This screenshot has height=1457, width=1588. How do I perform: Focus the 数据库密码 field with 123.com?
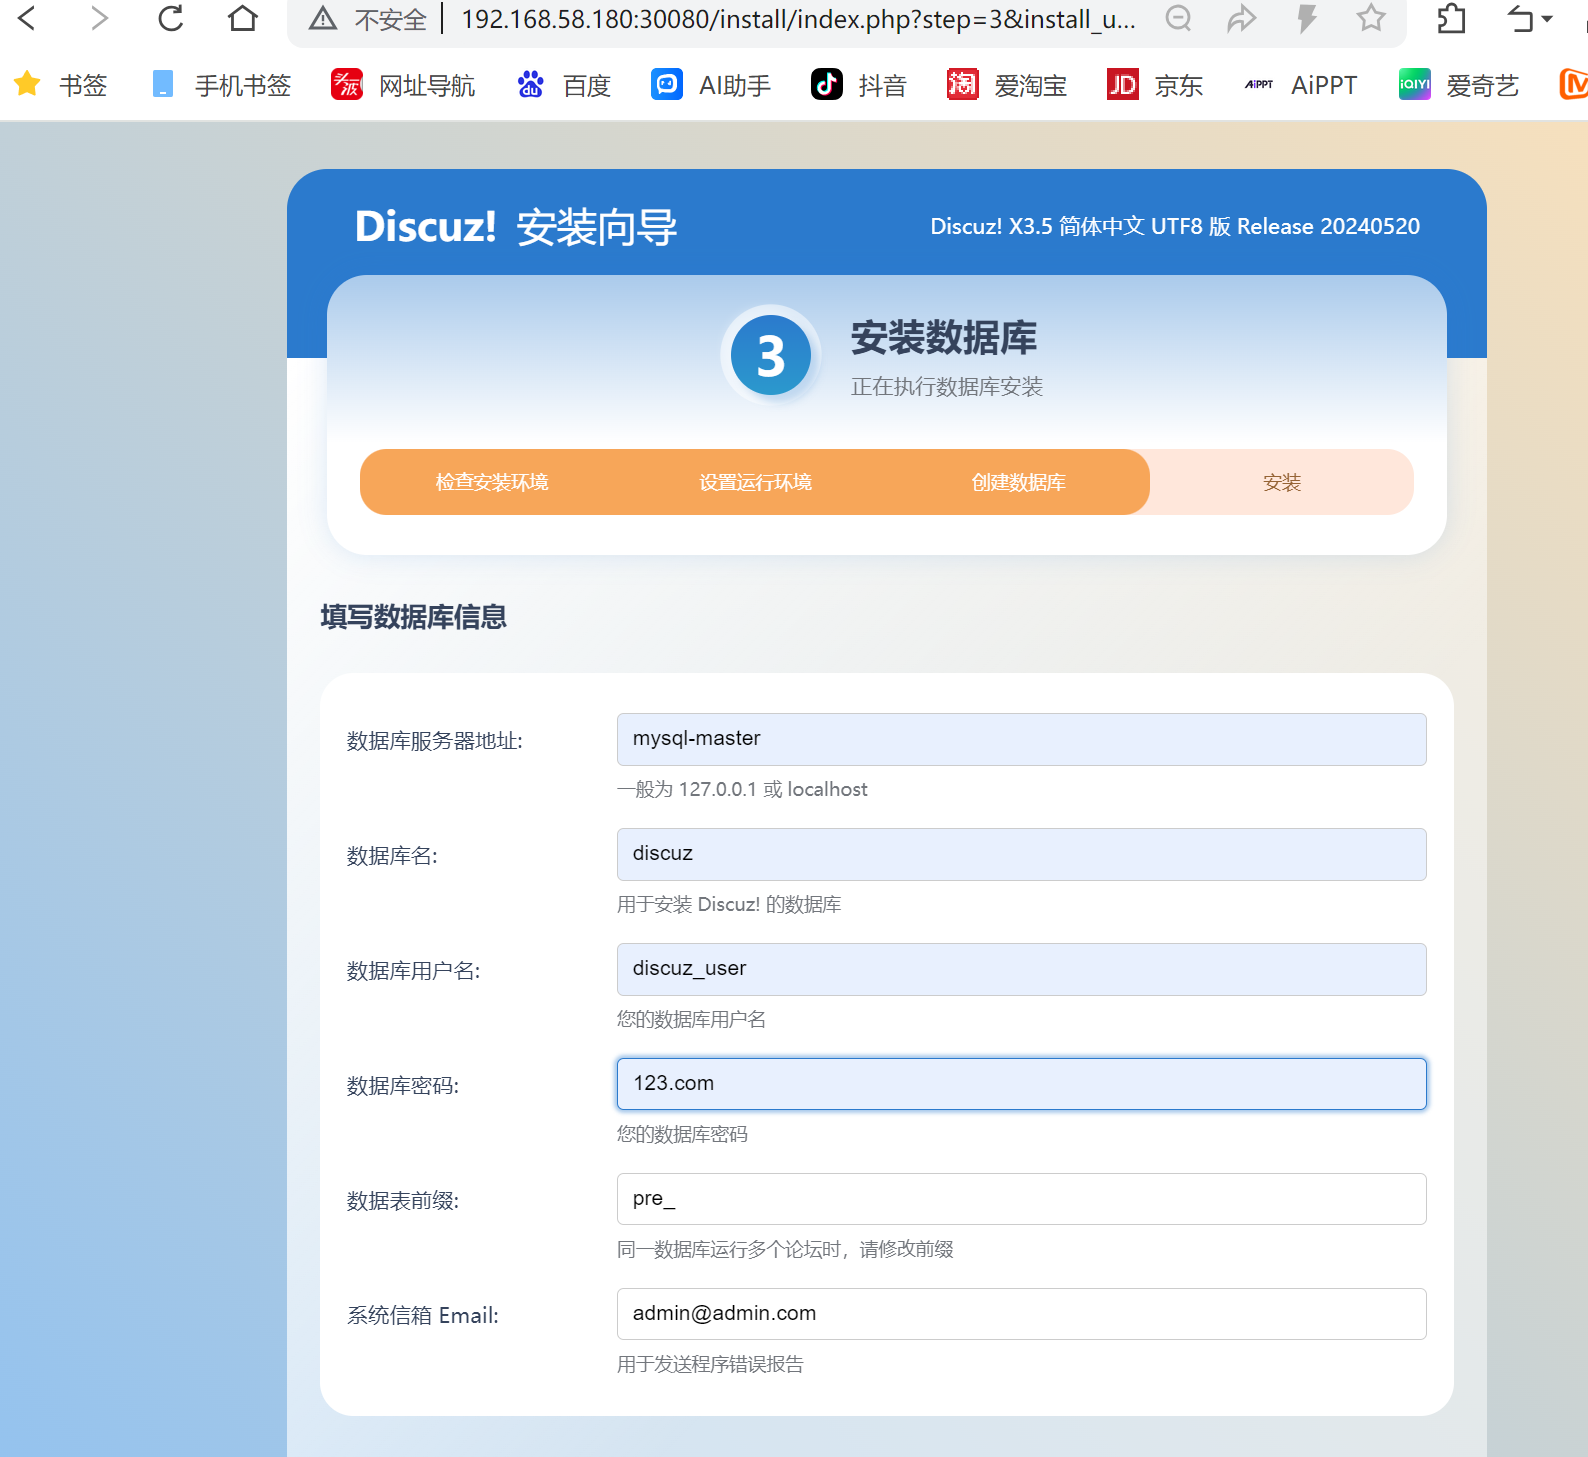pyautogui.click(x=1021, y=1084)
